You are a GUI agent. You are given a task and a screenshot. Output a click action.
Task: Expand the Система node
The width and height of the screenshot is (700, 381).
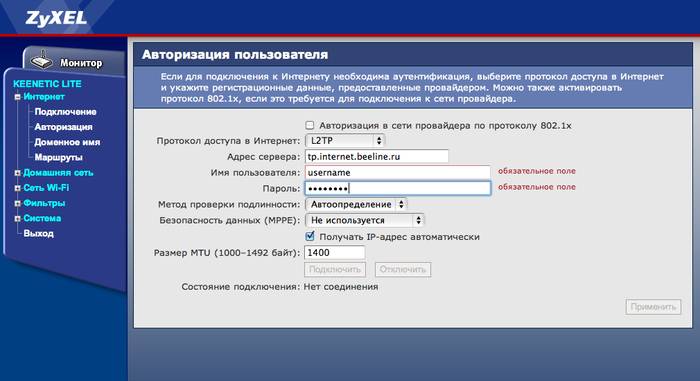pos(17,218)
